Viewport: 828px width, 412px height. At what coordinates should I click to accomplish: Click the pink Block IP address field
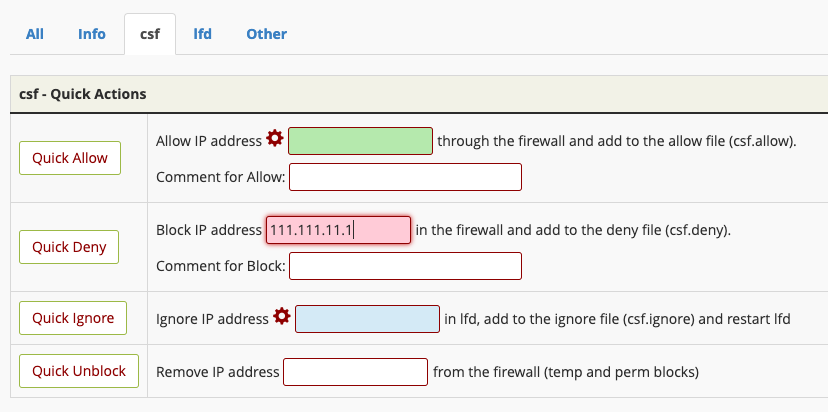(338, 230)
